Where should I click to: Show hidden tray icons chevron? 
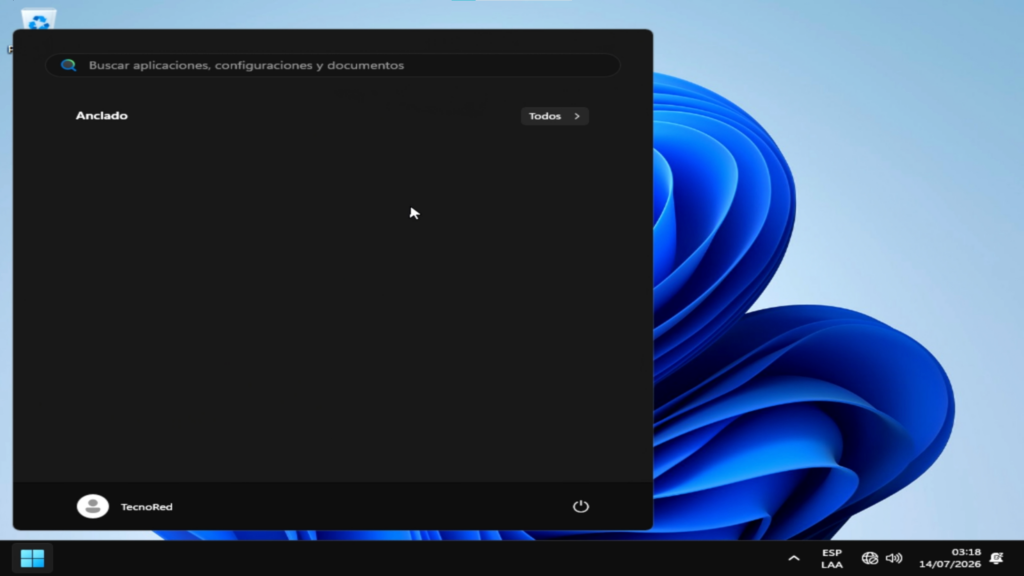point(793,558)
